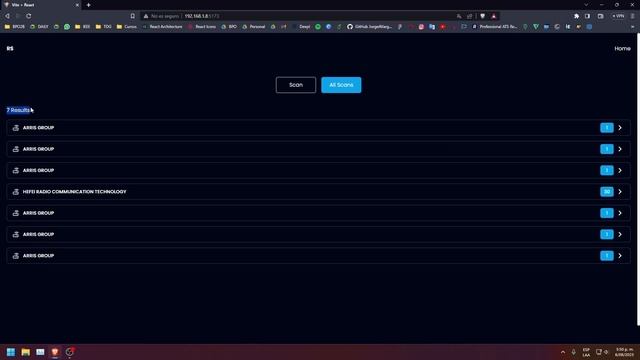Open the GitHub bookmark
The width and height of the screenshot is (640, 360).
point(370,27)
